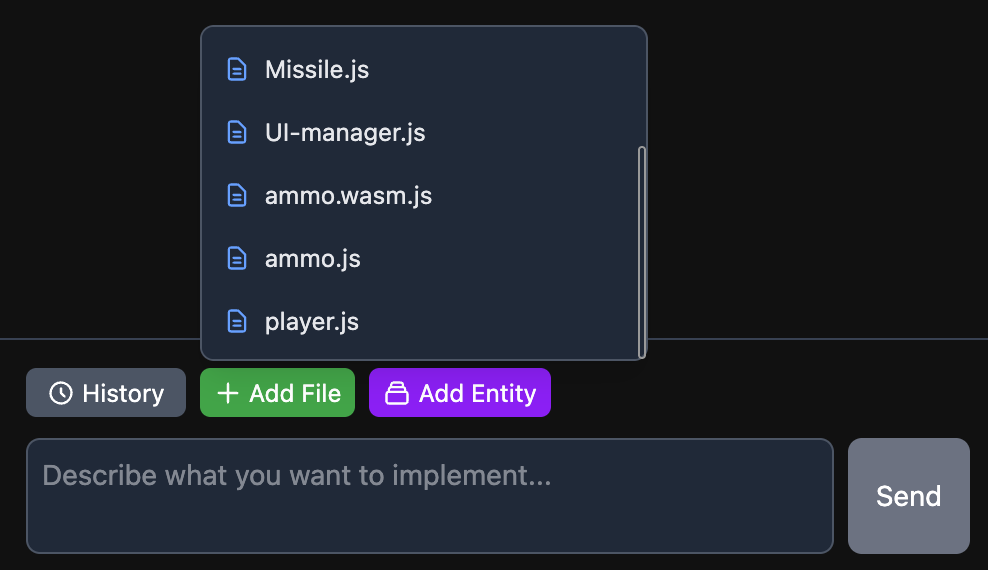Viewport: 988px width, 570px height.
Task: Click the file icon beside Missile.js
Action: (x=237, y=69)
